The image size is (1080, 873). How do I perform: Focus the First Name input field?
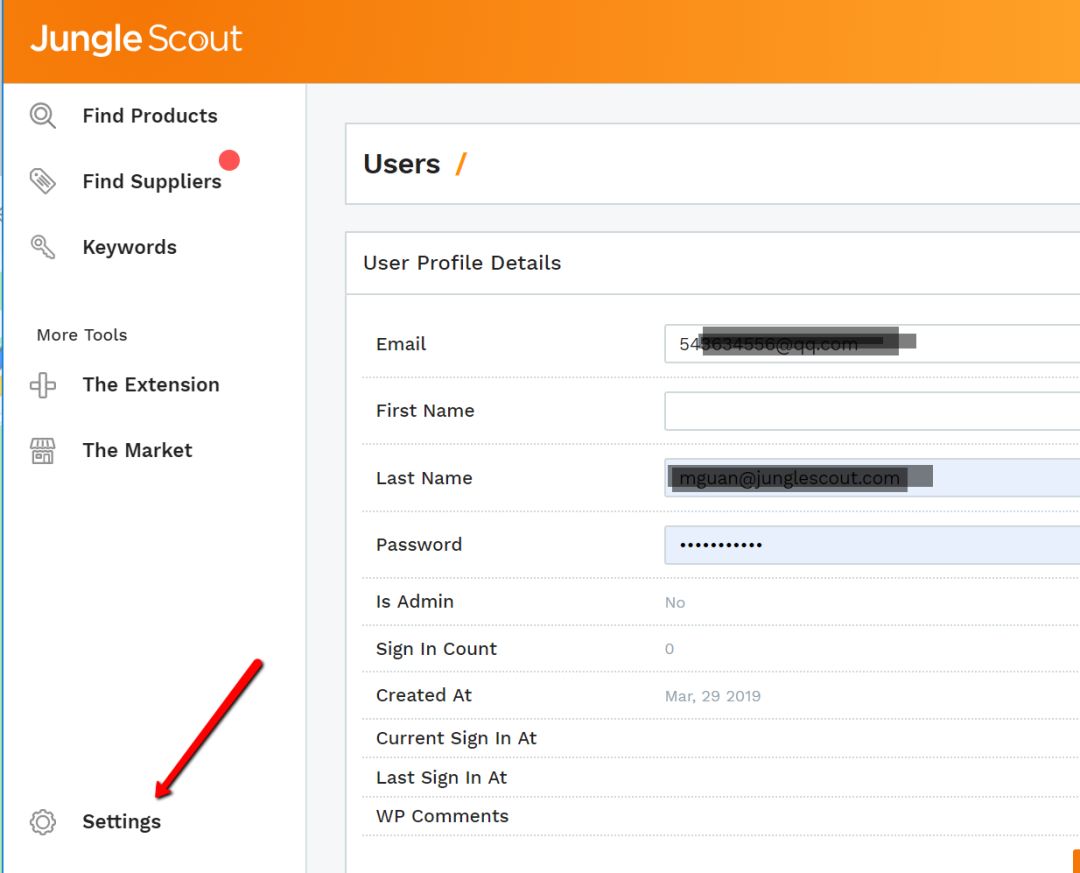tap(872, 411)
